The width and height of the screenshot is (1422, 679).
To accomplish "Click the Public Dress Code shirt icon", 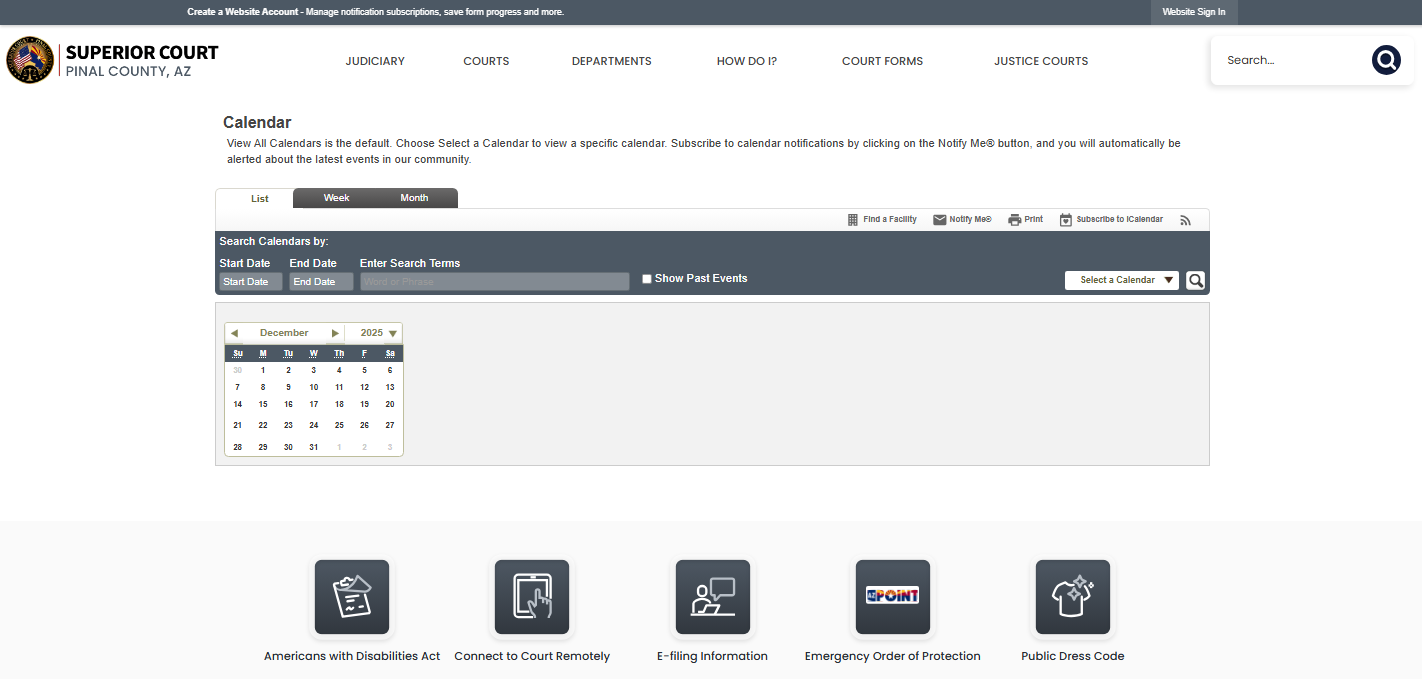I will tap(1072, 597).
